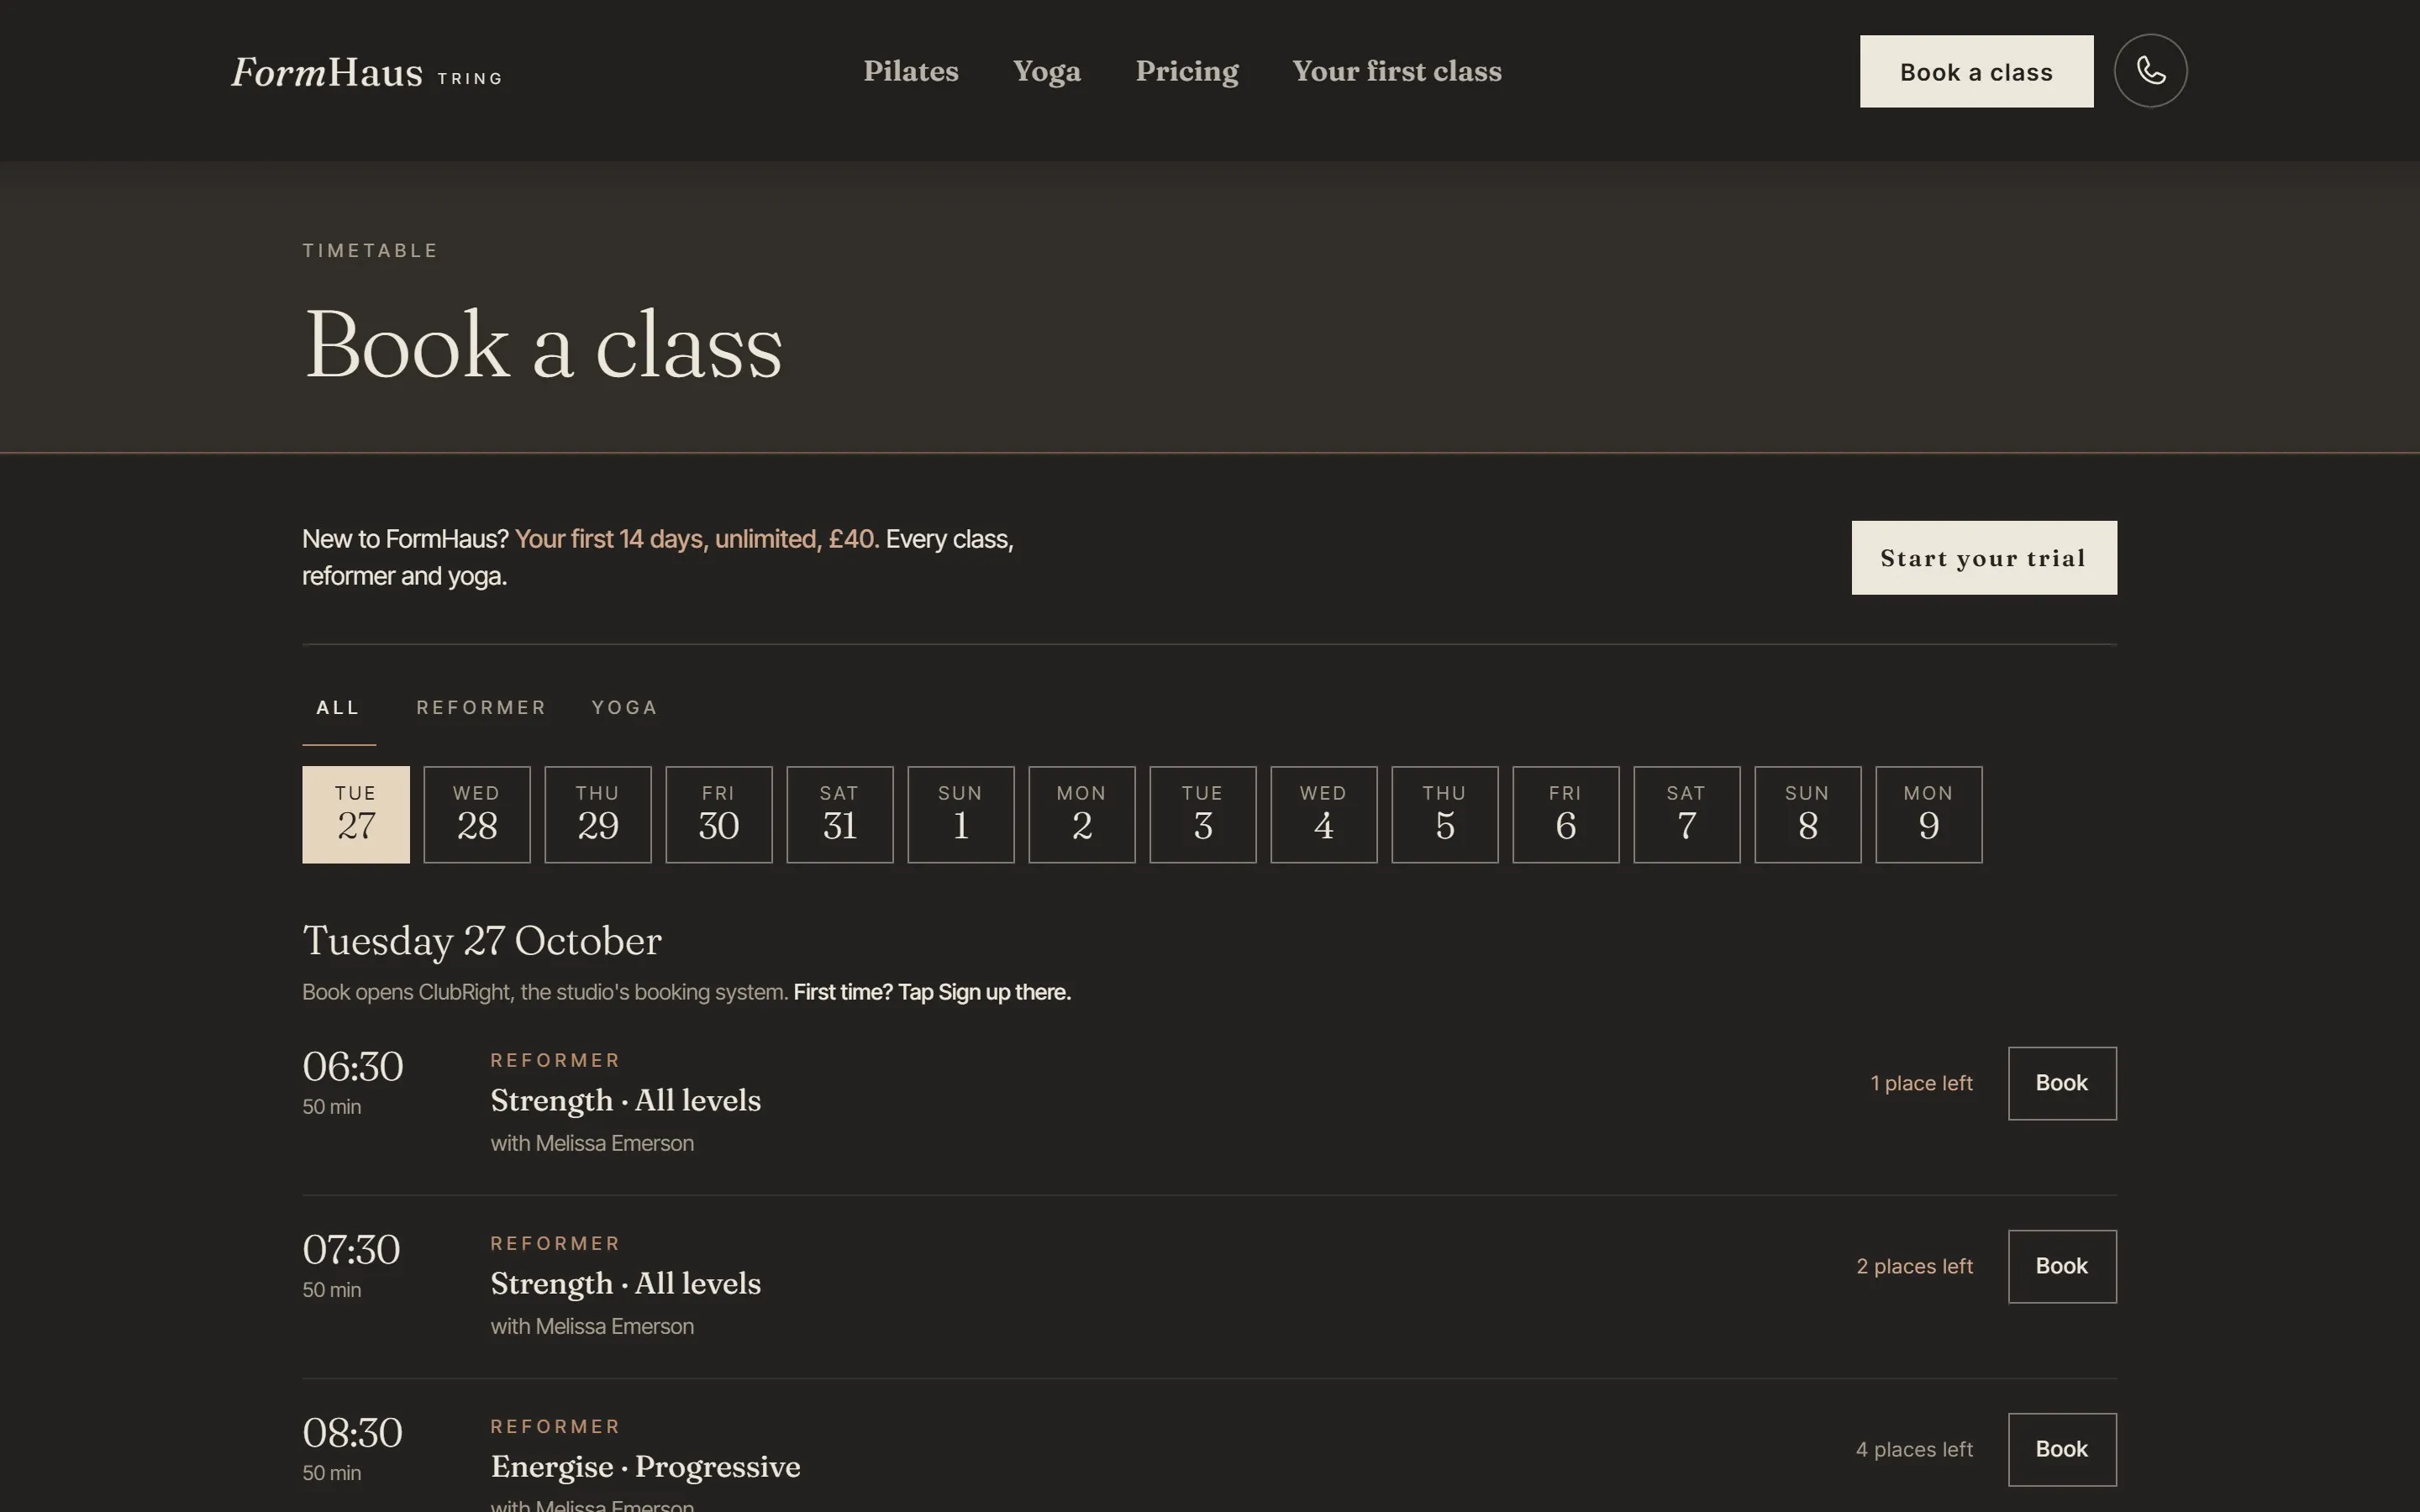
Task: Go to the Yoga navigation page
Action: pyautogui.click(x=1046, y=71)
